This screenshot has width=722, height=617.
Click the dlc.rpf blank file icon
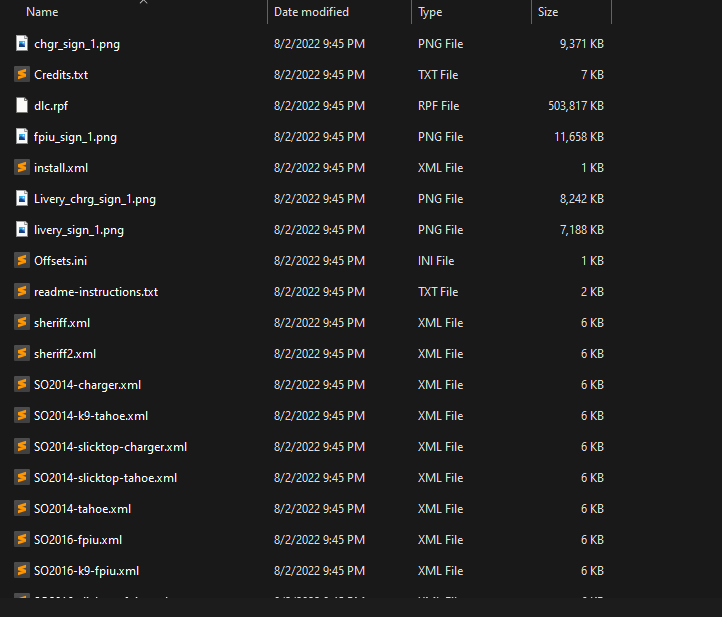tap(22, 106)
